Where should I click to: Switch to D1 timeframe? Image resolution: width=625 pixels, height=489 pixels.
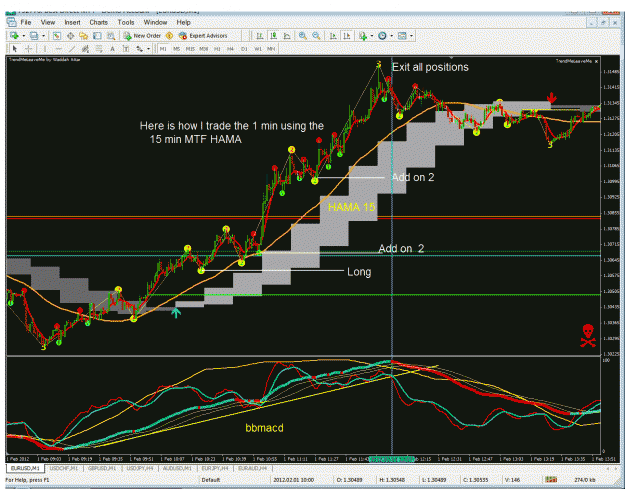pyautogui.click(x=244, y=49)
